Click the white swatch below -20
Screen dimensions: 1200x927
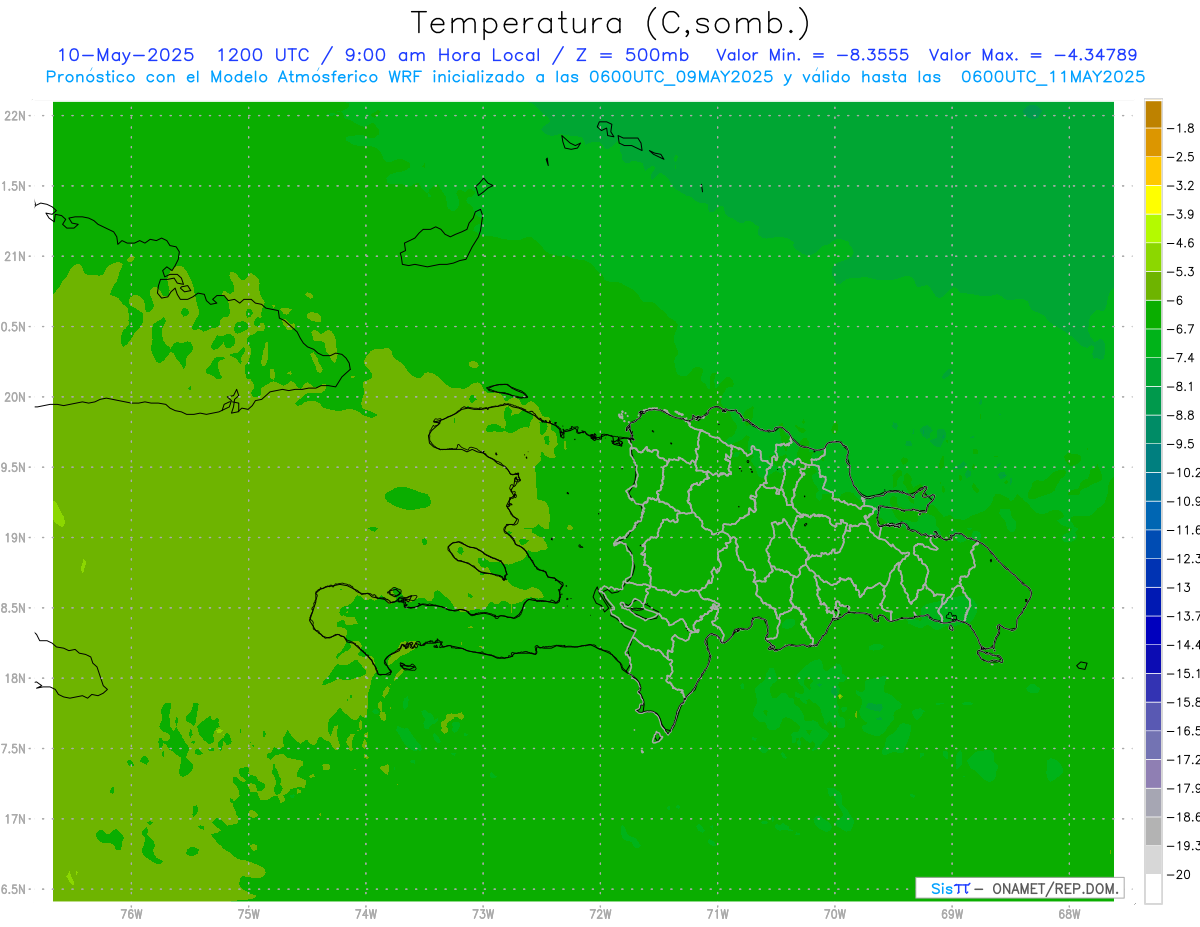pyautogui.click(x=1153, y=889)
